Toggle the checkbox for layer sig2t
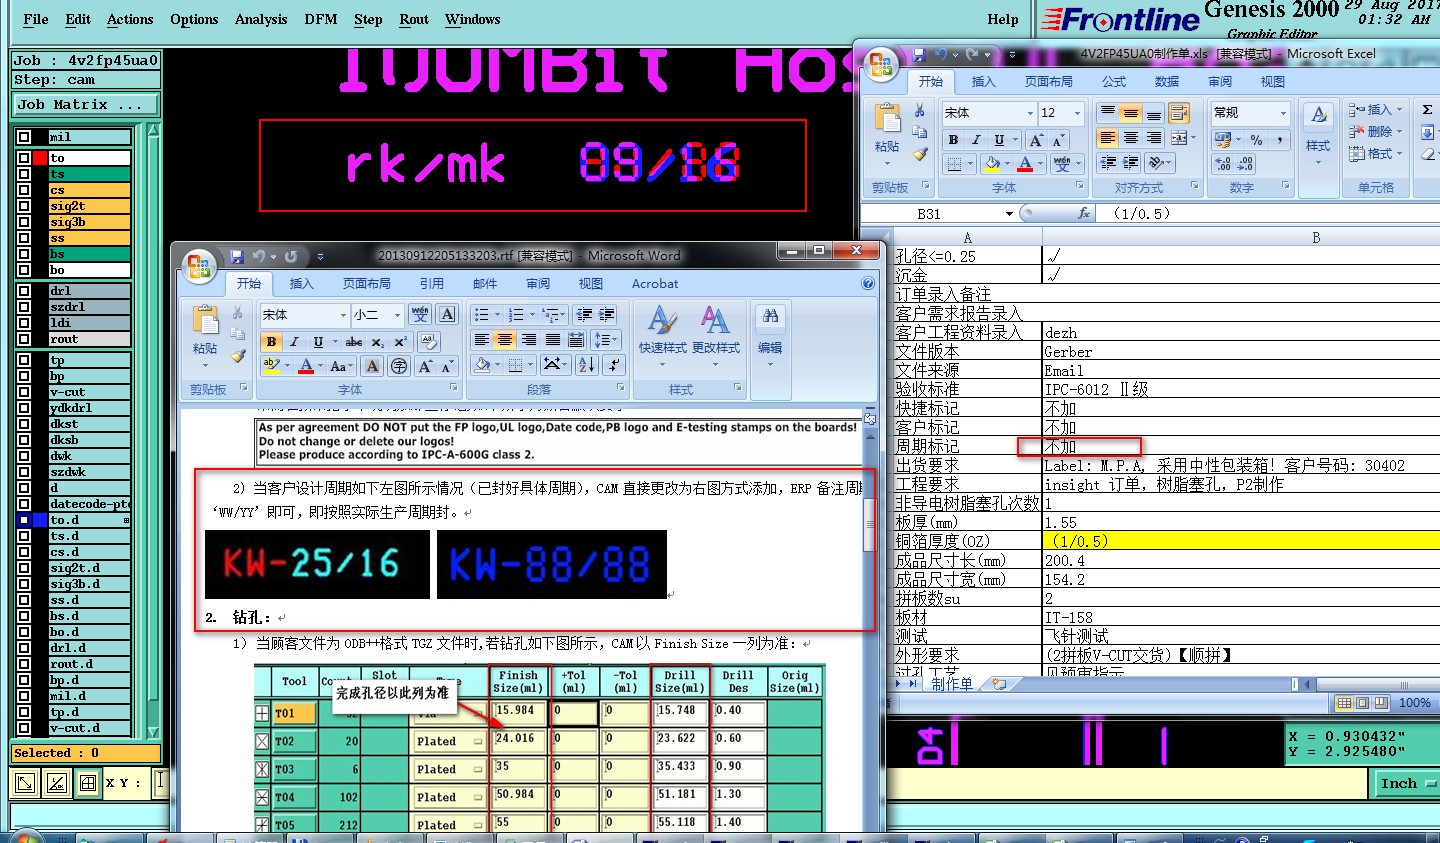The image size is (1440, 843). tap(24, 206)
